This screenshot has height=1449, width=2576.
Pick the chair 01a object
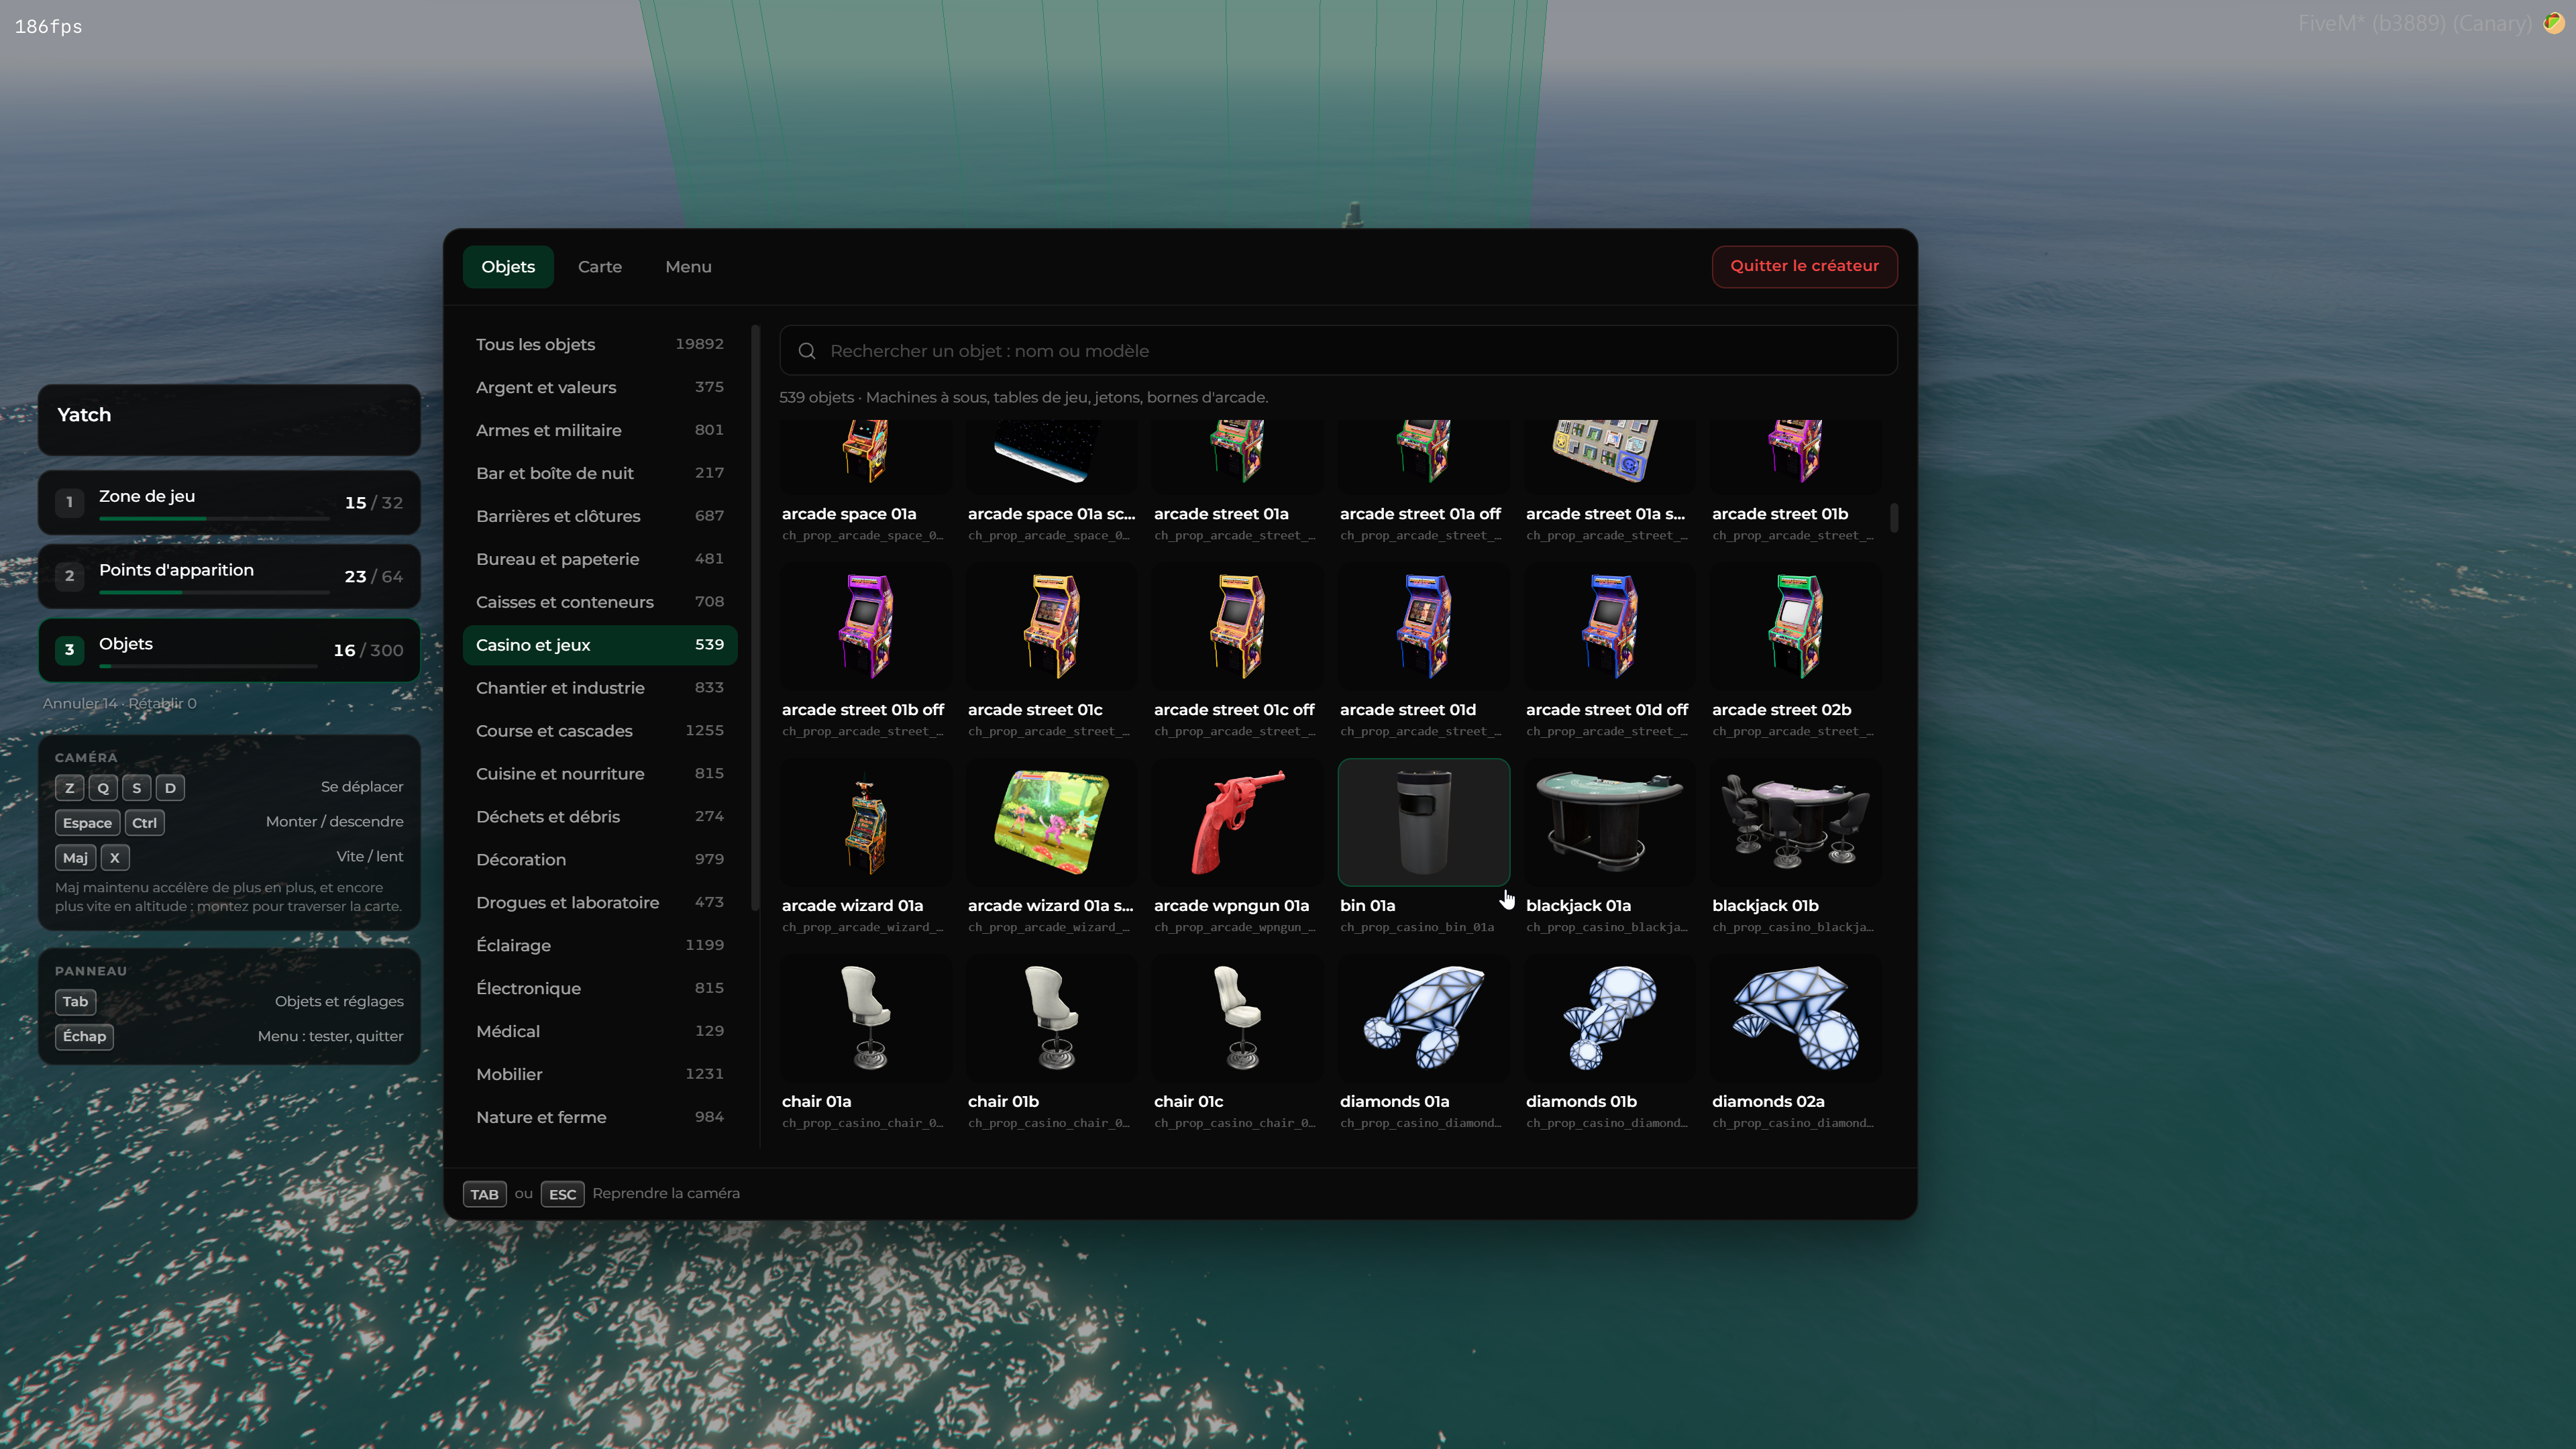865,1018
